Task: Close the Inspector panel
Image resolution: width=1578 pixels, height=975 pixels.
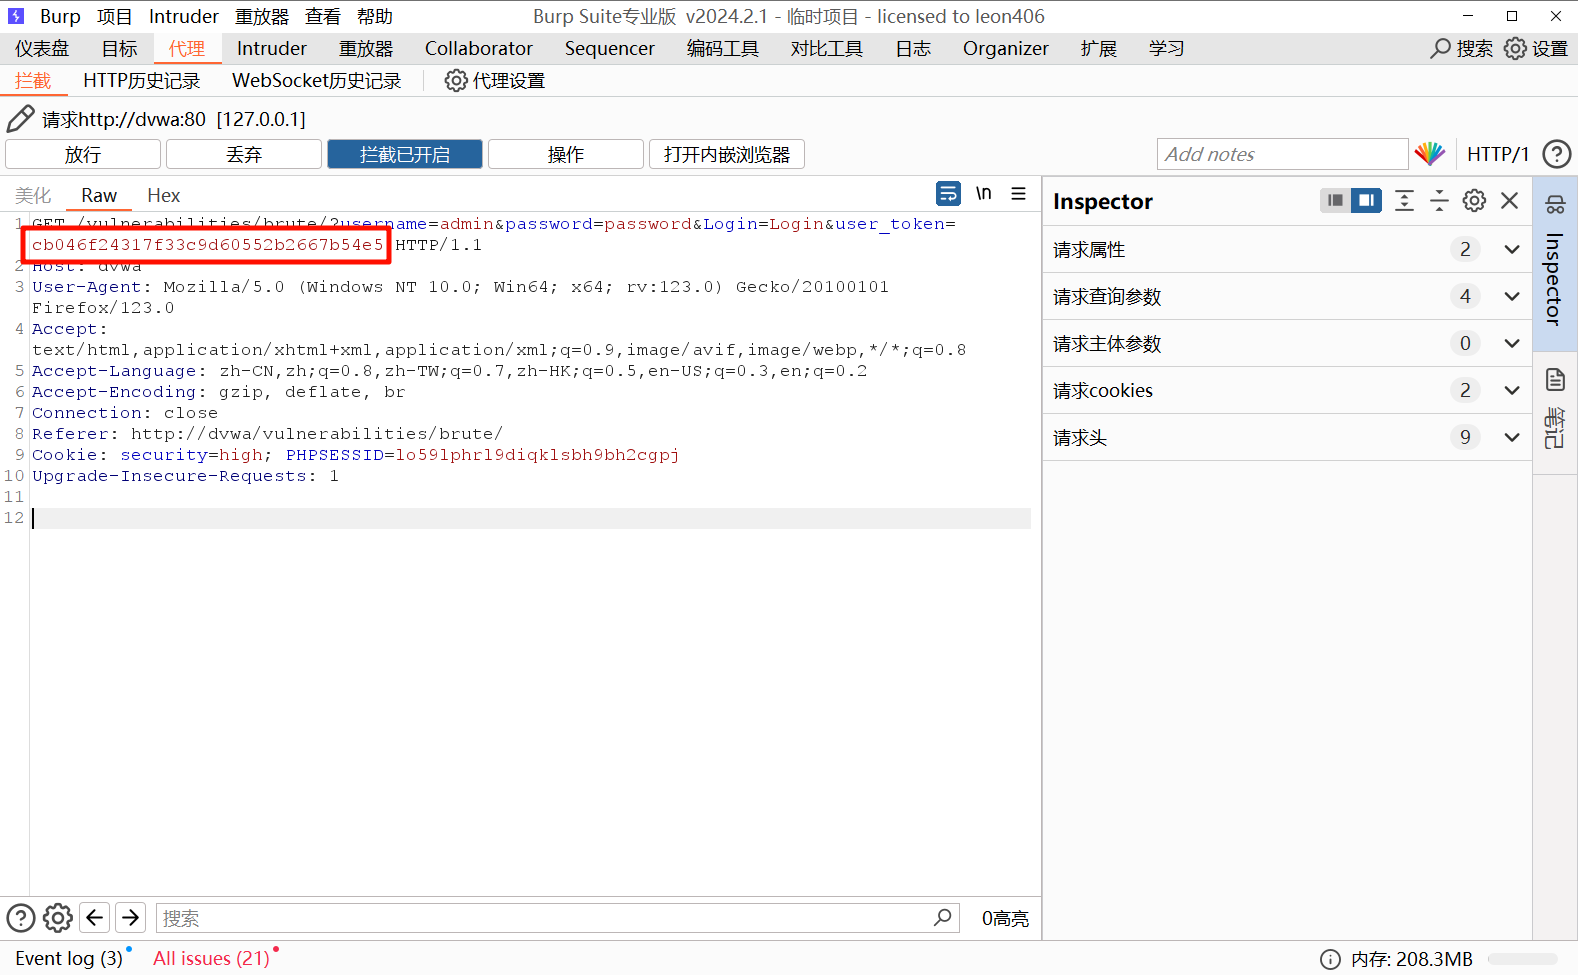Action: (1510, 200)
